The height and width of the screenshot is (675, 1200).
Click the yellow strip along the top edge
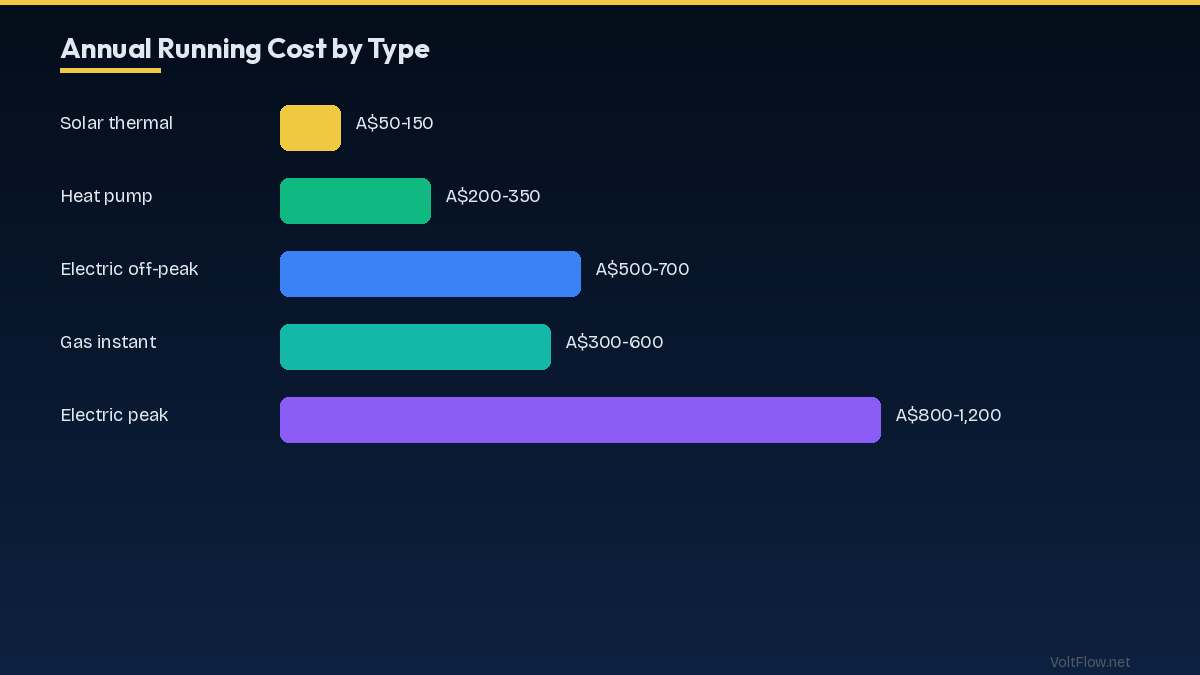point(600,2)
